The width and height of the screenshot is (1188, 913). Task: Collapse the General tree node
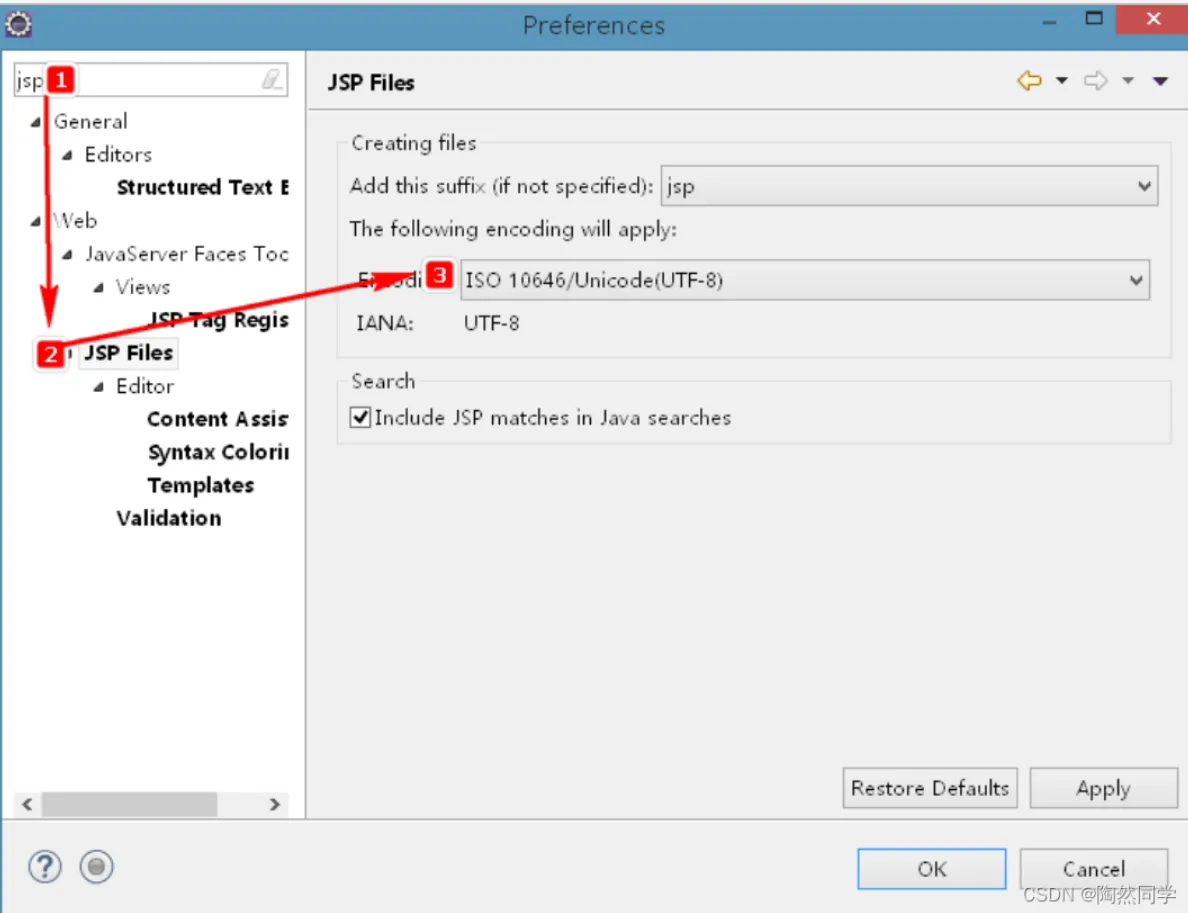pyautogui.click(x=36, y=122)
